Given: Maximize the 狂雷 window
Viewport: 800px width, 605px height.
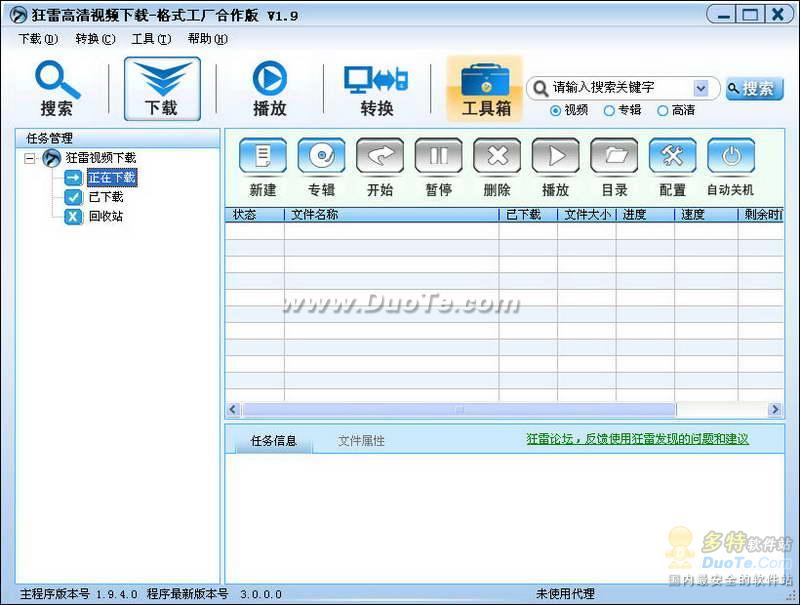Looking at the screenshot, I should pos(750,15).
